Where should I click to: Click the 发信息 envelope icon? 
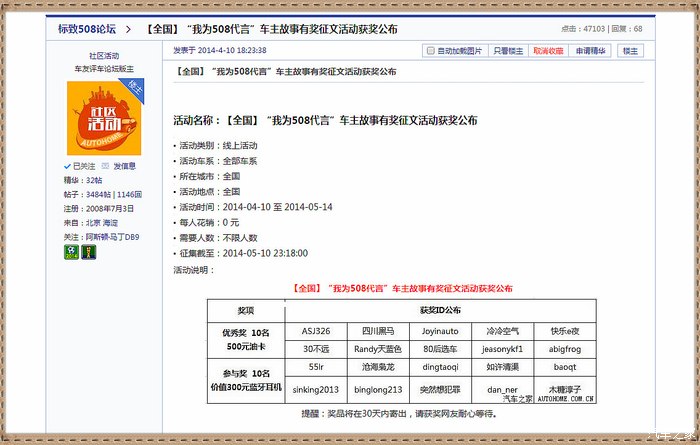[106, 166]
